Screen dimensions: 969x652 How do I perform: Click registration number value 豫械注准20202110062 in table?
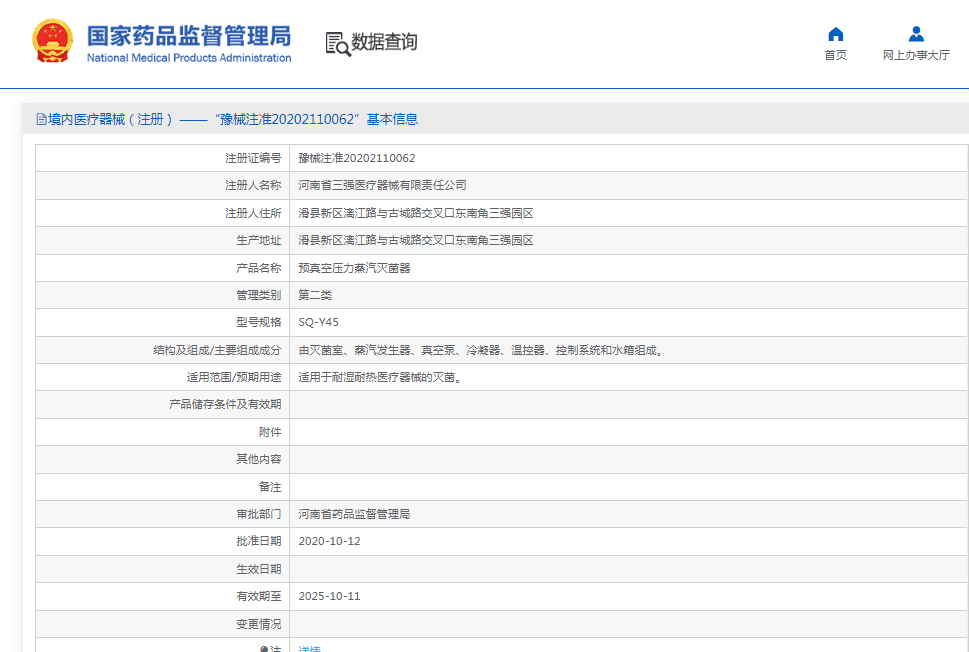[357, 158]
